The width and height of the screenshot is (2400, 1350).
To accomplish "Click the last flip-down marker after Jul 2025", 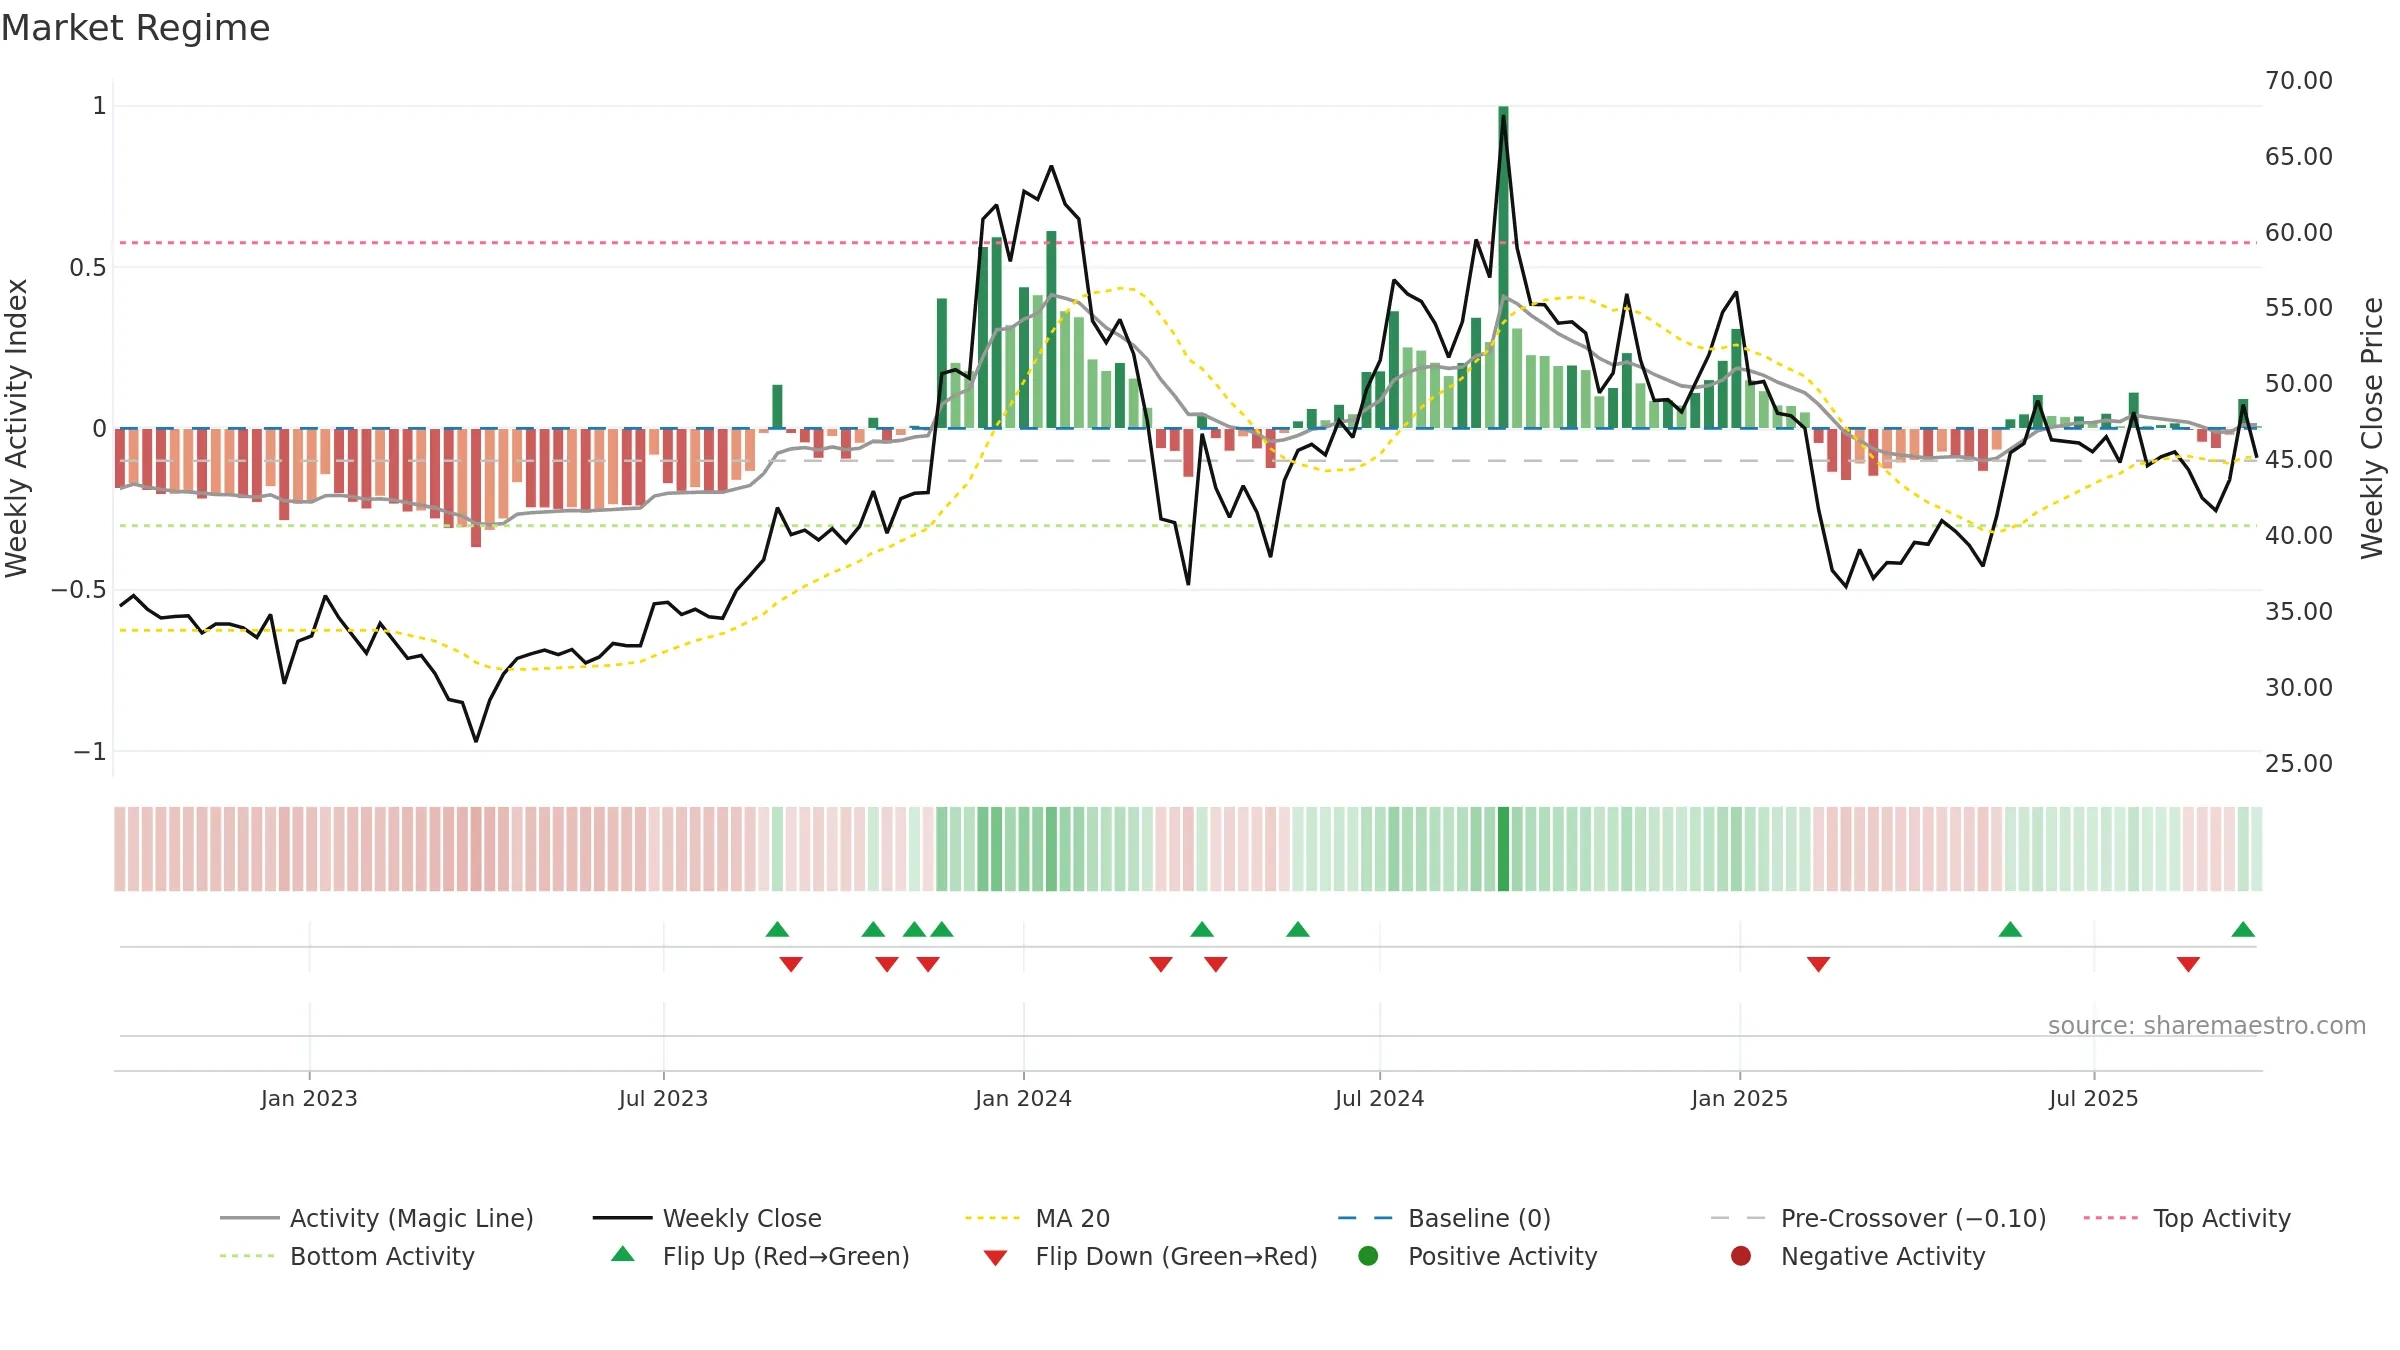I will [2188, 964].
